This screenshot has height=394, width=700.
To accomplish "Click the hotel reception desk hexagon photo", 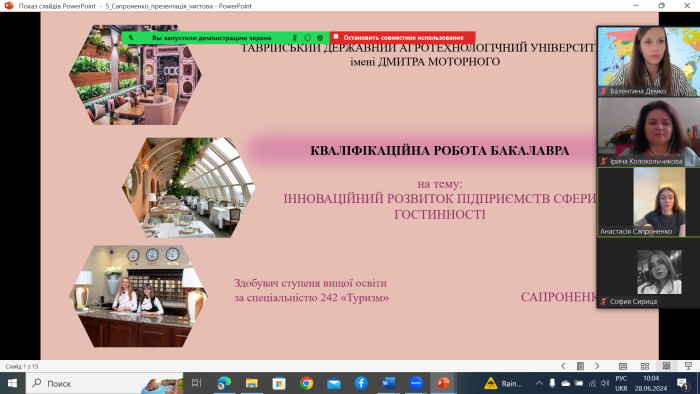I will point(138,296).
